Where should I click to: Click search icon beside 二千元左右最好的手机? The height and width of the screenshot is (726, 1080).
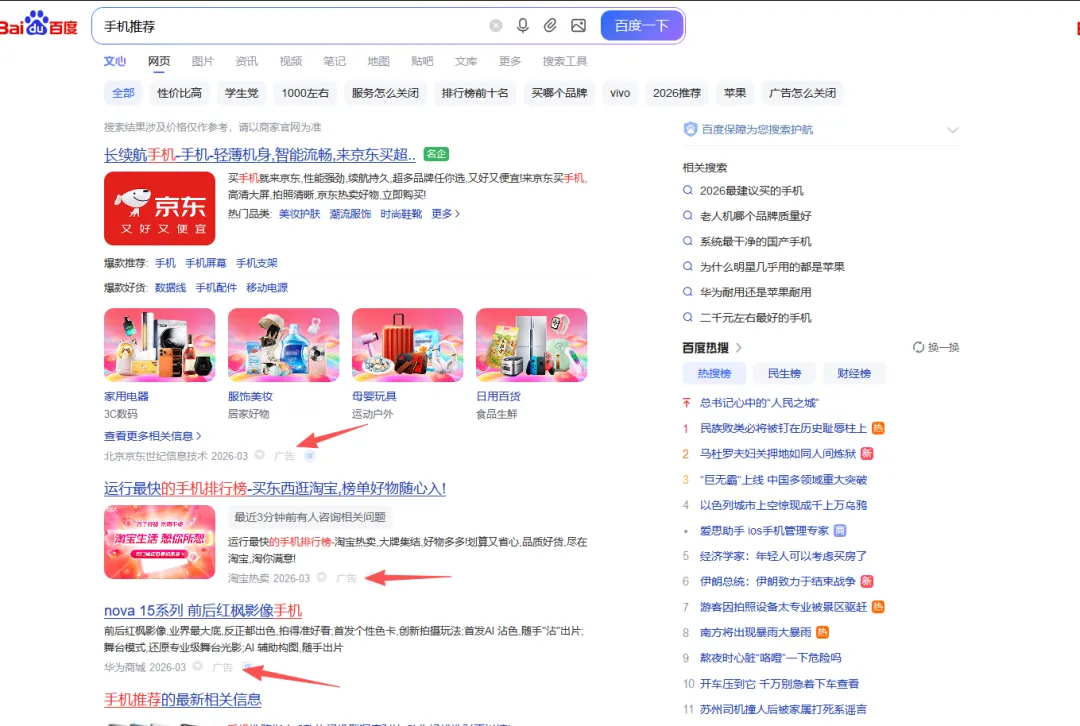coord(687,318)
